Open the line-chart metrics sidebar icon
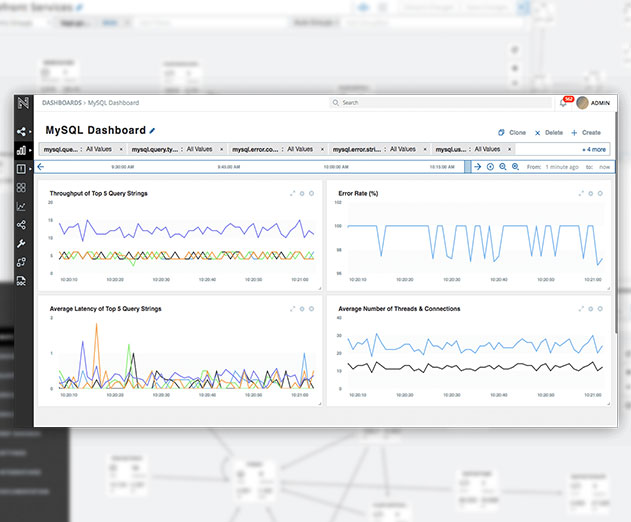Viewport: 631px width, 522px height. (21, 206)
